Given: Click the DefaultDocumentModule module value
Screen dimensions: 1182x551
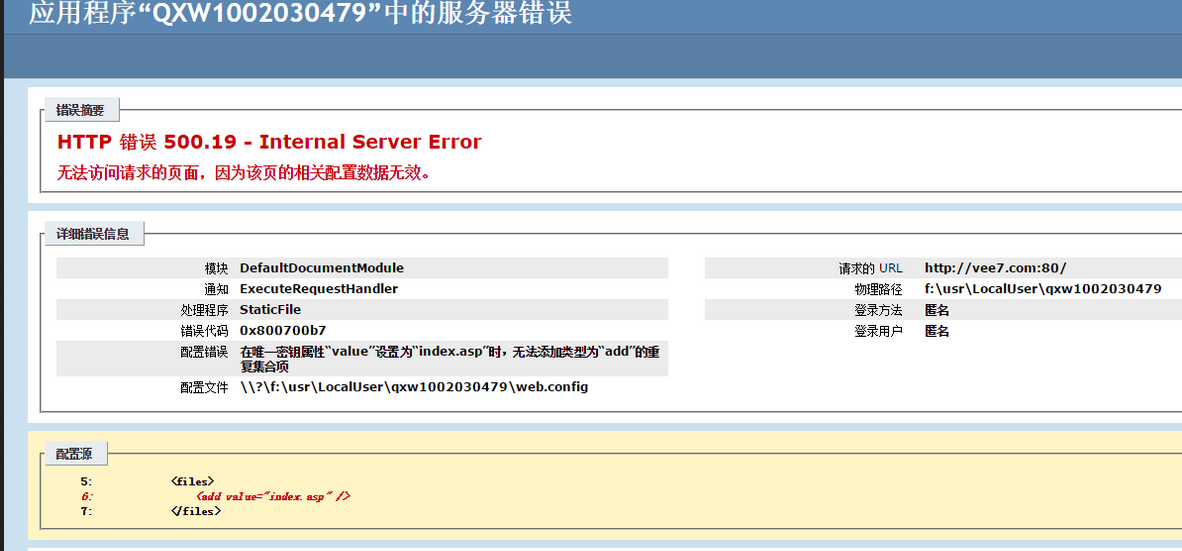Looking at the screenshot, I should [321, 268].
